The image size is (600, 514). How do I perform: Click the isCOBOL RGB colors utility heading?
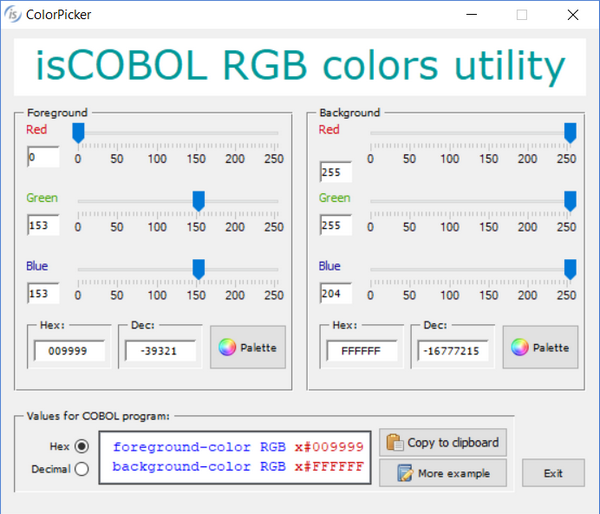(x=300, y=66)
